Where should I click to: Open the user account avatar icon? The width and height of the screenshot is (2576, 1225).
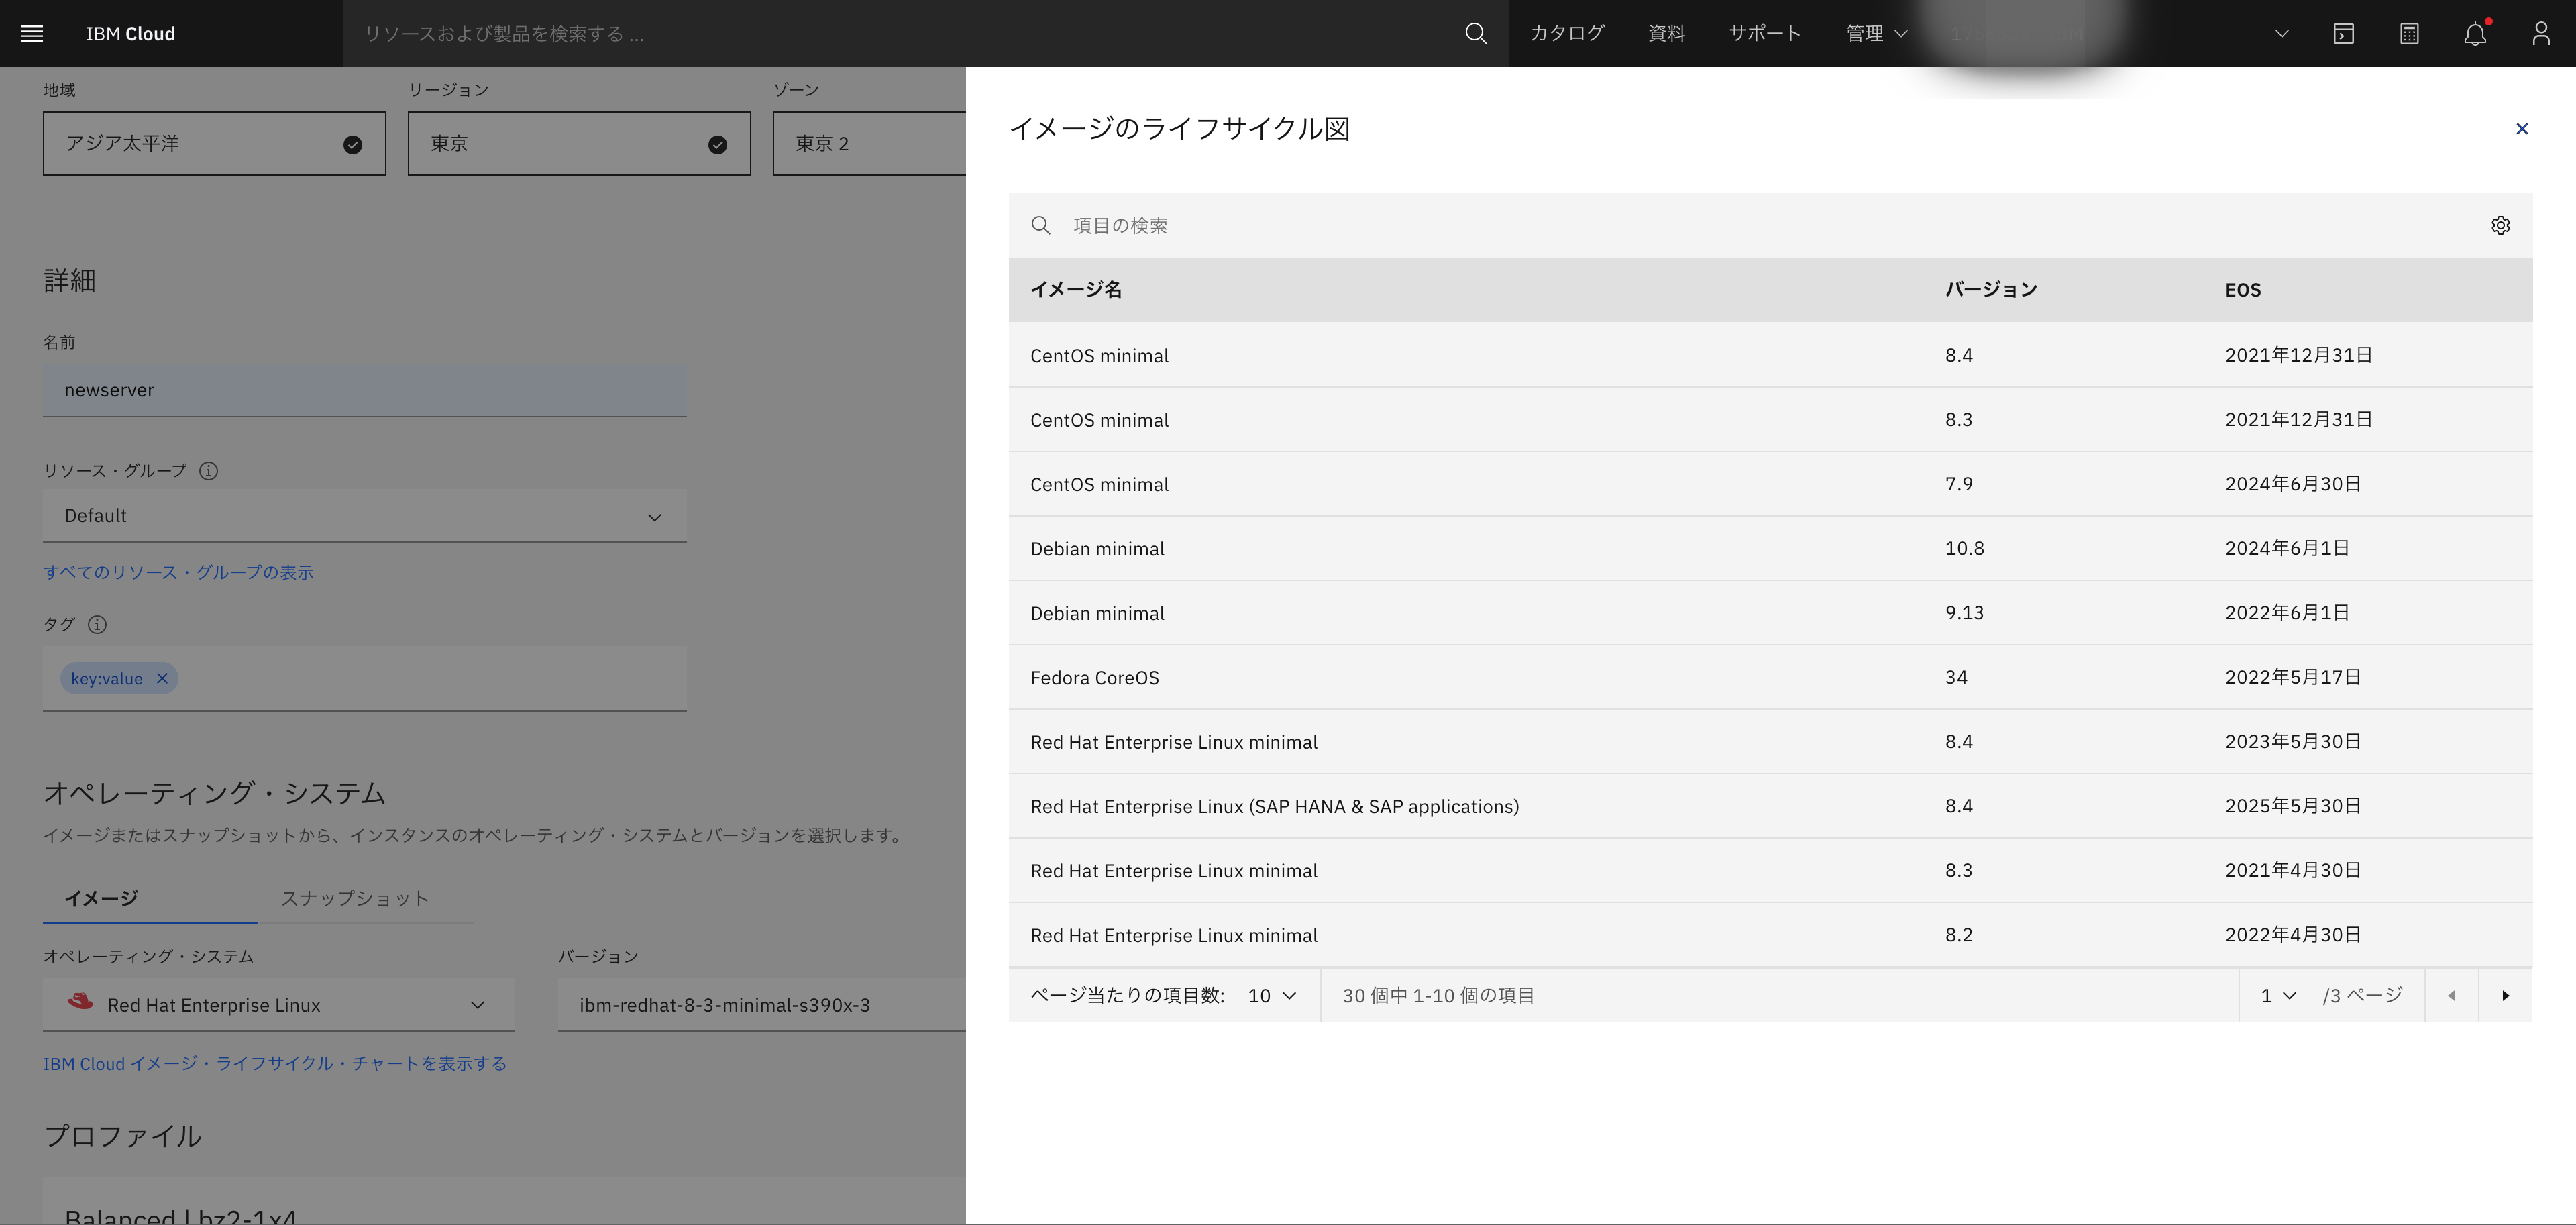coord(2541,33)
